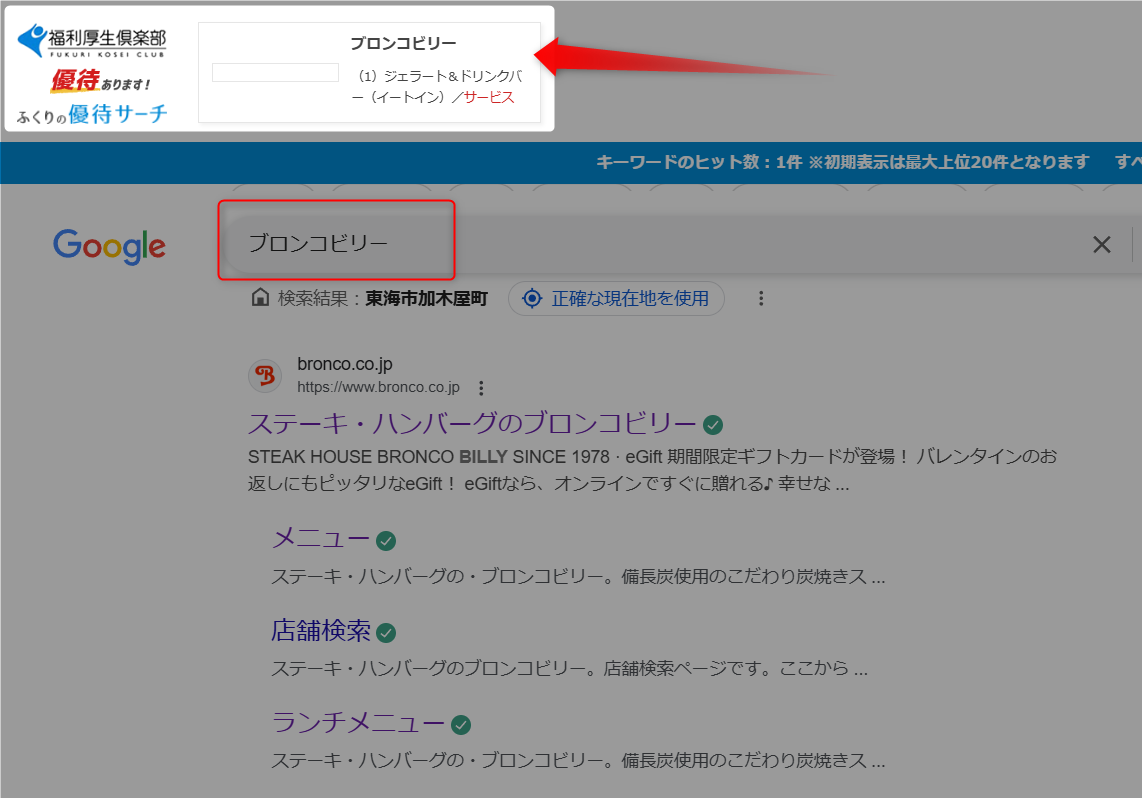Click the Bronco Billy site favicon
1142x798 pixels.
(265, 375)
